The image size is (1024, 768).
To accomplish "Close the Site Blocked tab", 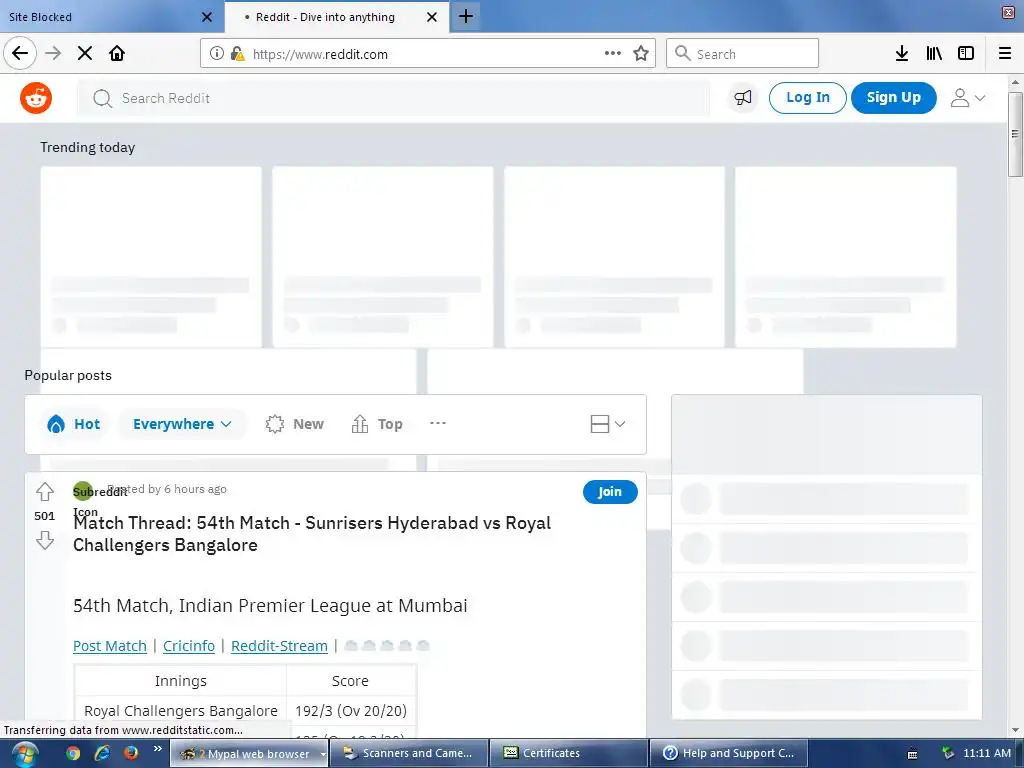I will [207, 17].
